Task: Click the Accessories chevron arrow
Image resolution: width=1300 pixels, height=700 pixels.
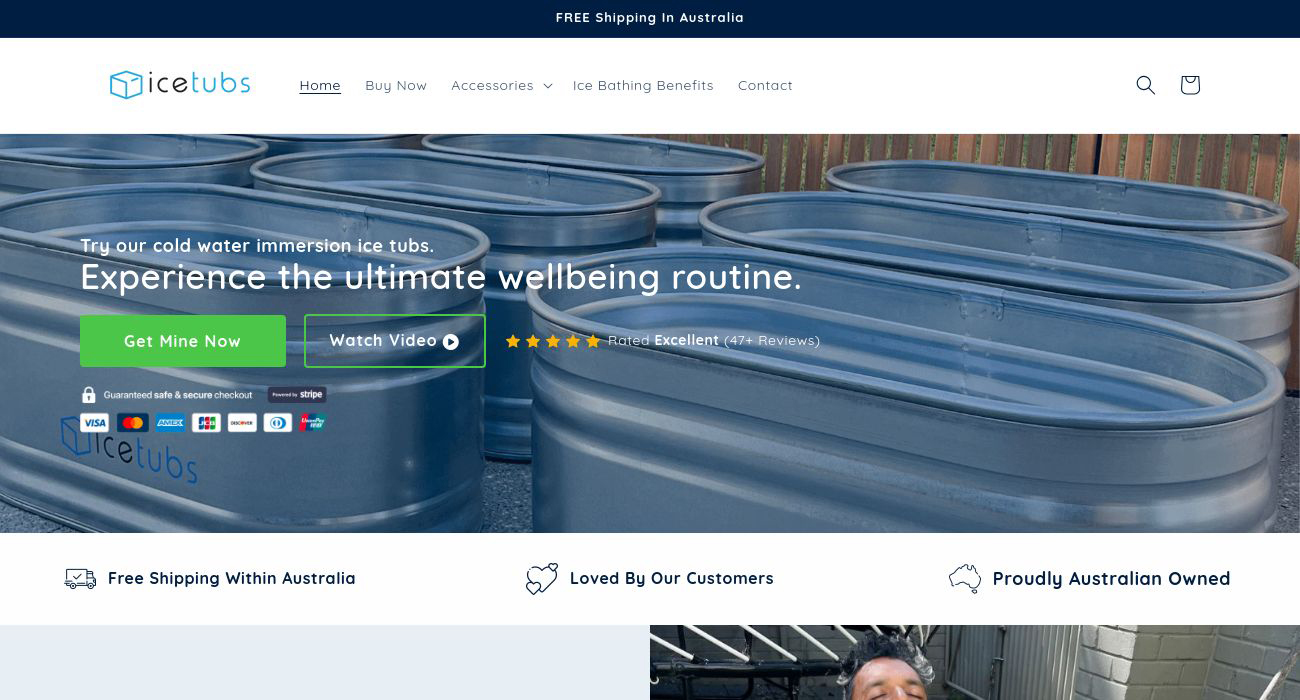Action: point(547,86)
